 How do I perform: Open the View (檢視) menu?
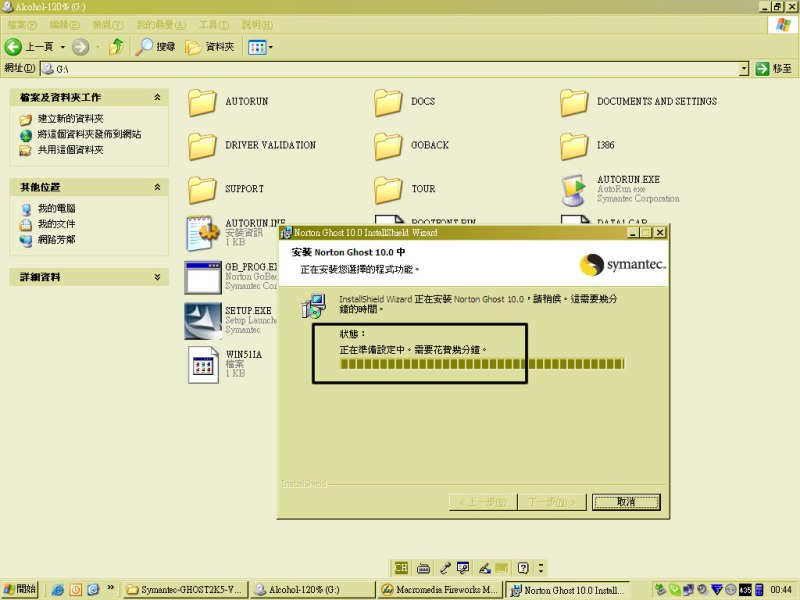tap(108, 24)
